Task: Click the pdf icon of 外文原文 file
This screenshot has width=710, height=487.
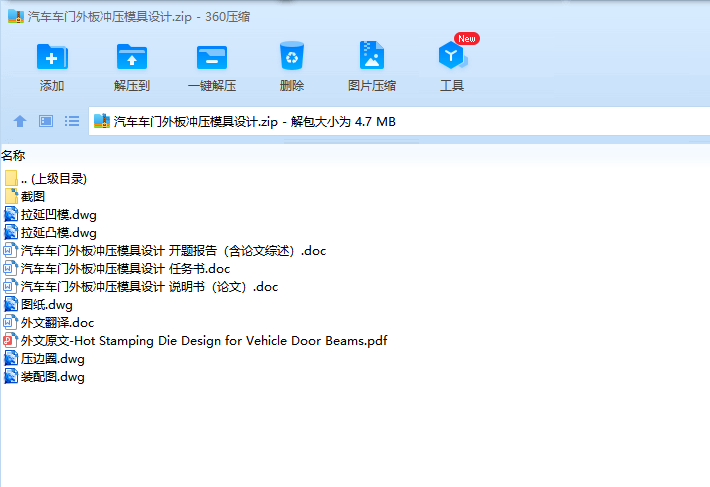Action: [10, 341]
